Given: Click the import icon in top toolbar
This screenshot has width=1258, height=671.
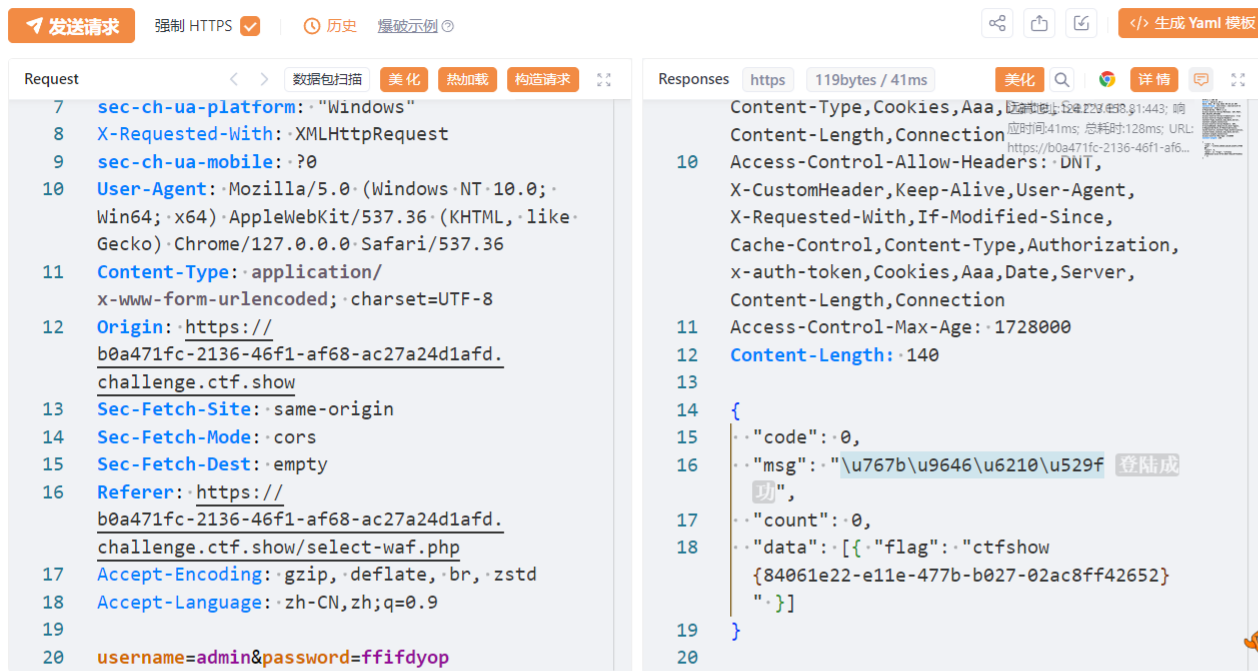Looking at the screenshot, I should tap(1081, 24).
